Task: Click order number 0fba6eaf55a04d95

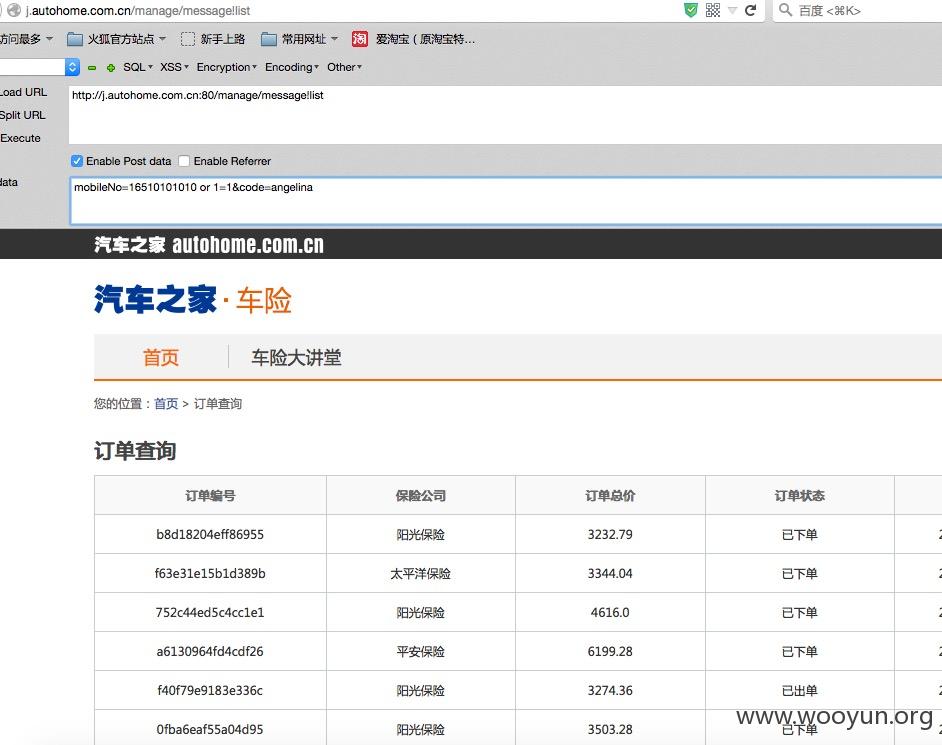Action: pyautogui.click(x=210, y=730)
